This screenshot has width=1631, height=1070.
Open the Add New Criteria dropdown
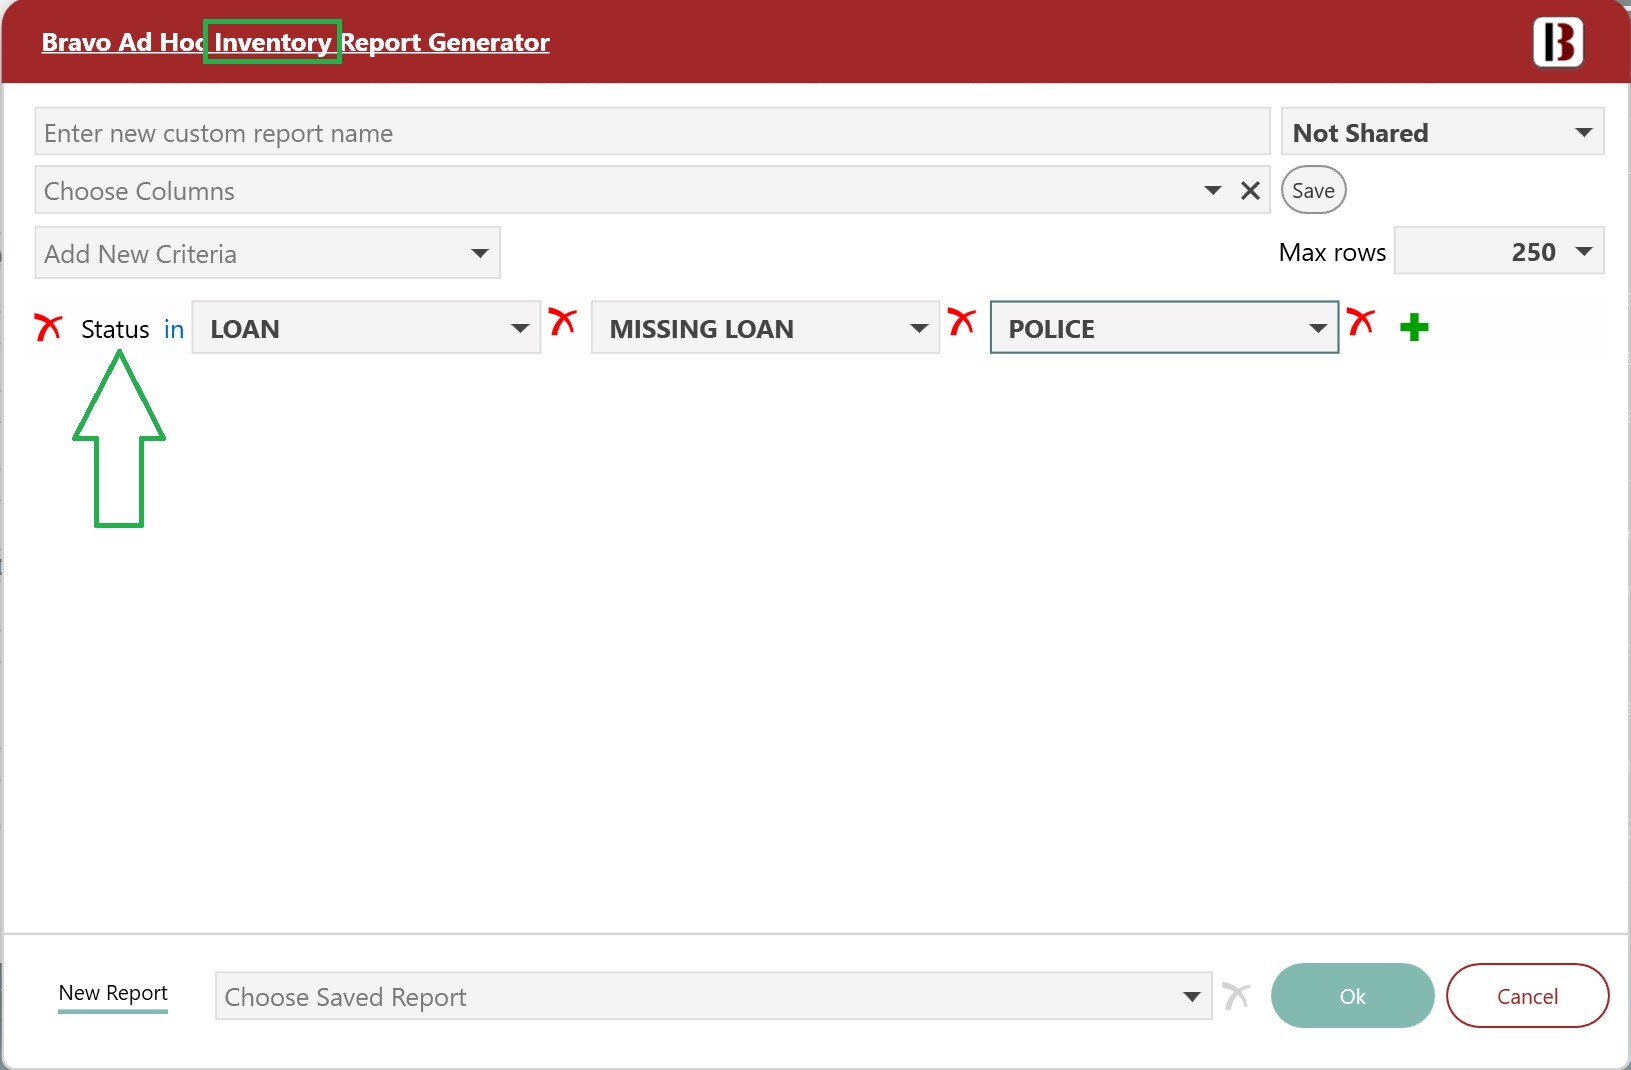(x=267, y=253)
